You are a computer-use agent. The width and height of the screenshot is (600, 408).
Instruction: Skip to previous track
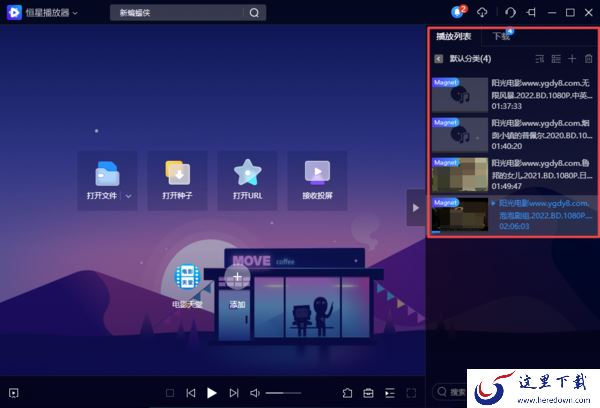pos(191,393)
